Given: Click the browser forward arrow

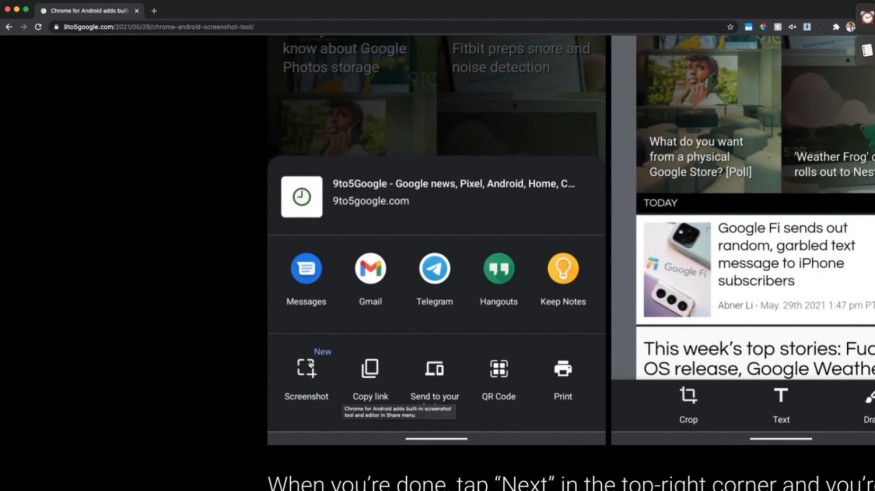Looking at the screenshot, I should [23, 27].
